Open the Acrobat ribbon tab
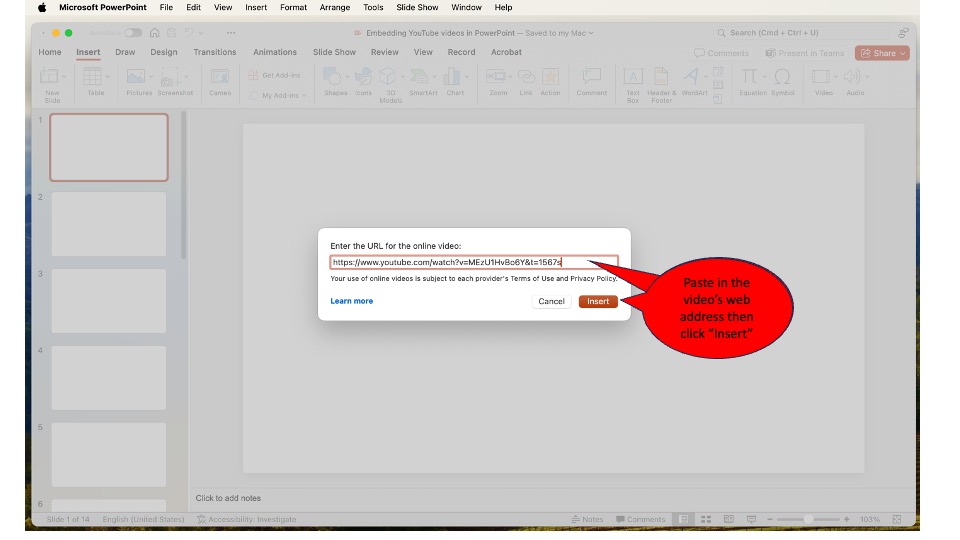Image resolution: width=960 pixels, height=540 pixels. coord(506,52)
